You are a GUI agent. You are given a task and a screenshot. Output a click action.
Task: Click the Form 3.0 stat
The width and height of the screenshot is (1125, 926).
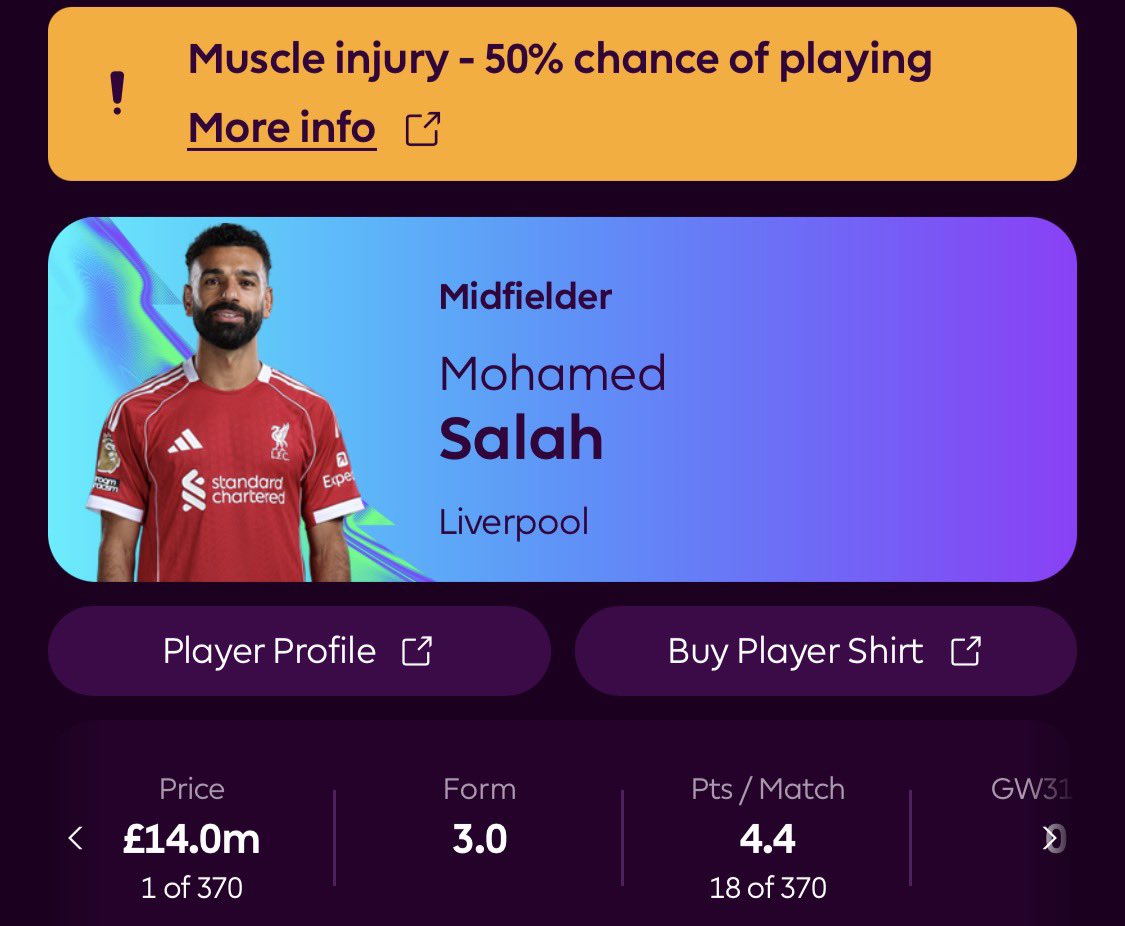click(479, 838)
